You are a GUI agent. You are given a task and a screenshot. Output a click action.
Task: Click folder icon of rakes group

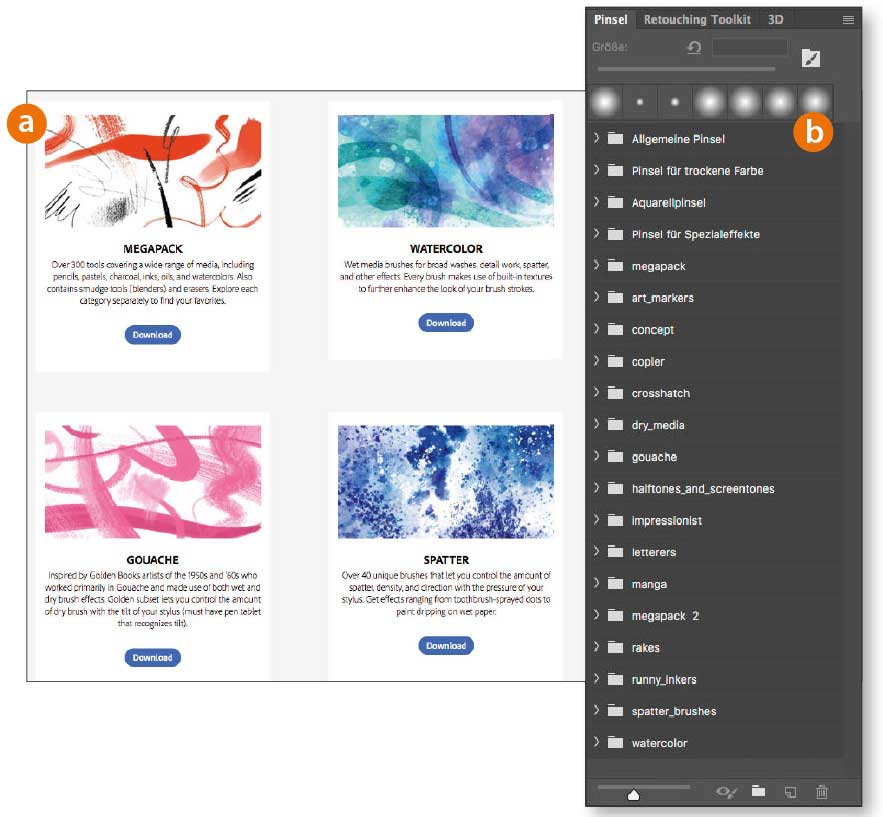pos(616,648)
